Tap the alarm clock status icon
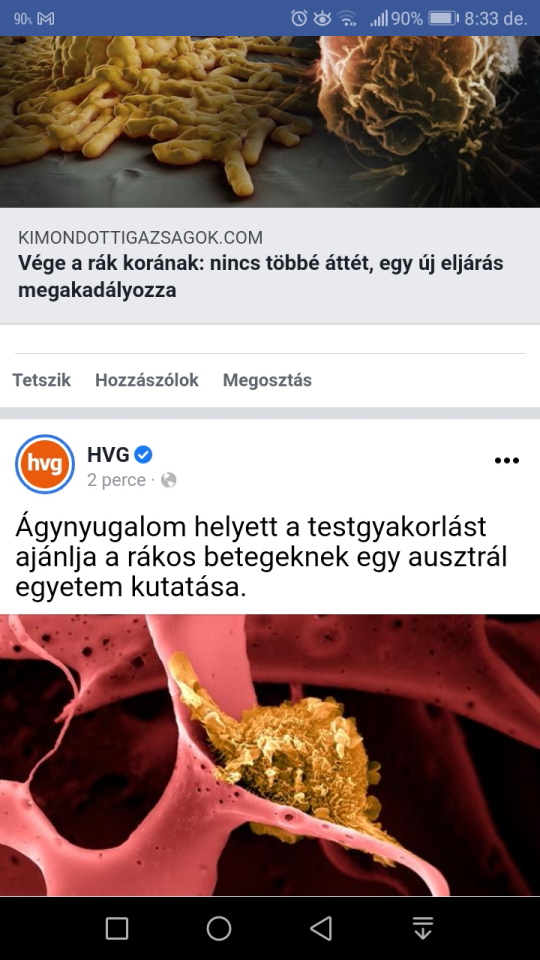Image resolution: width=540 pixels, height=960 pixels. (299, 18)
